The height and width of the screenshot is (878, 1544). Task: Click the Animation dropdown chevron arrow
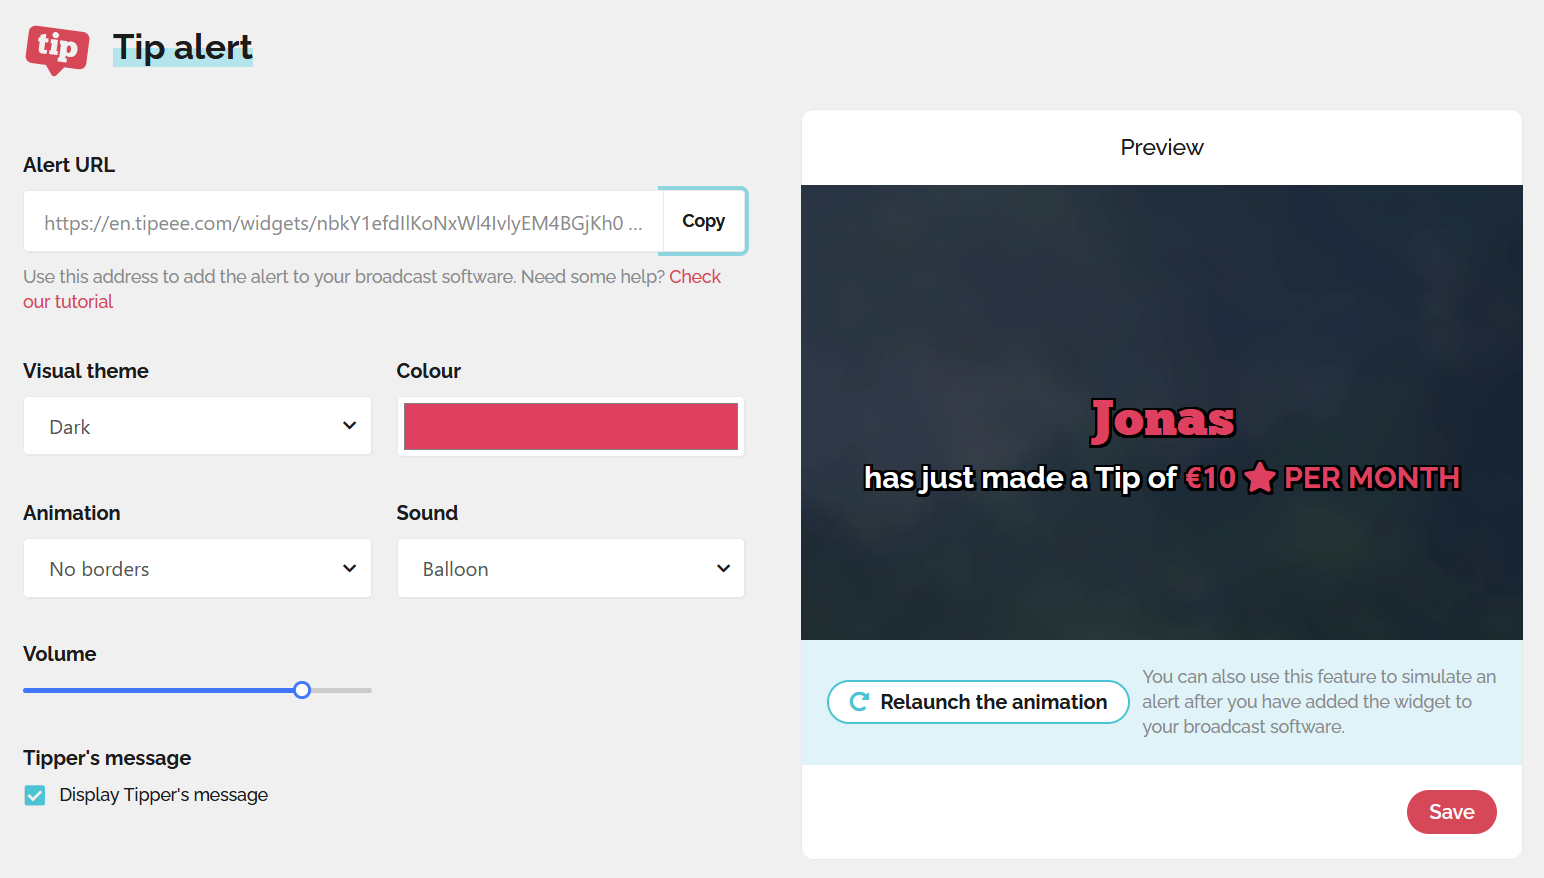[349, 568]
